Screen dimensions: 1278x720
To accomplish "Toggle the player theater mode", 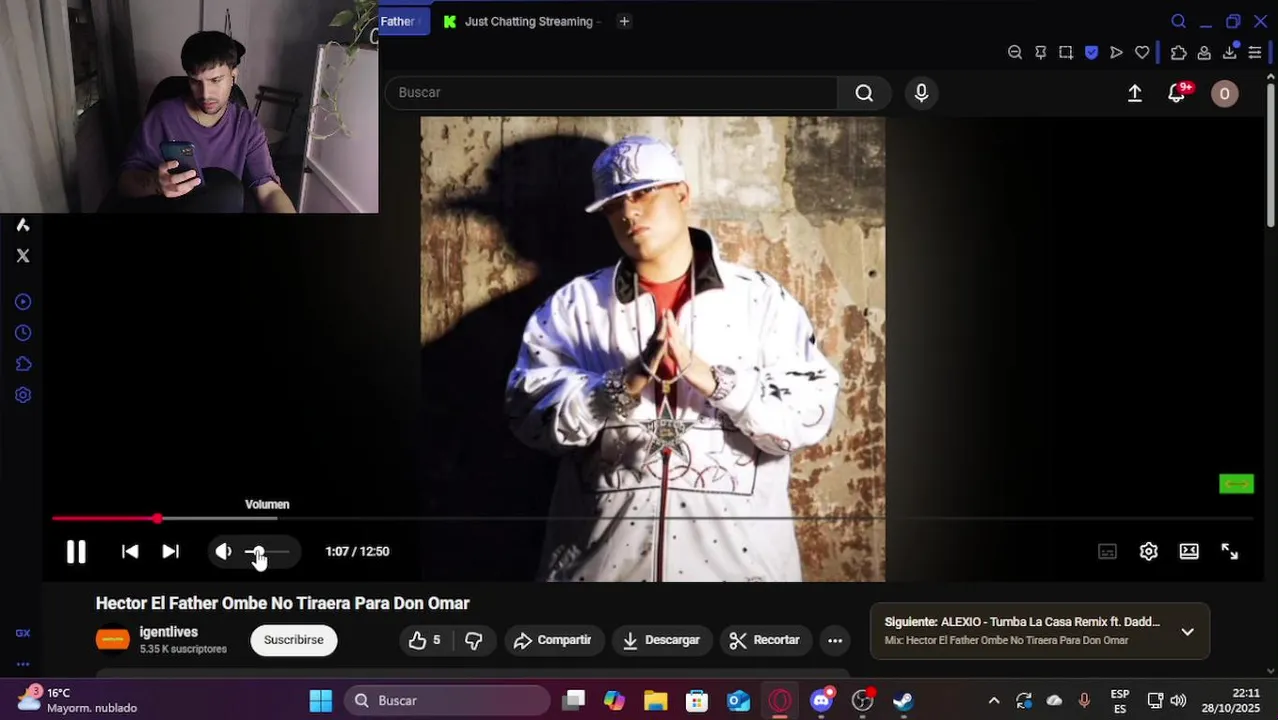I will pyautogui.click(x=1189, y=551).
